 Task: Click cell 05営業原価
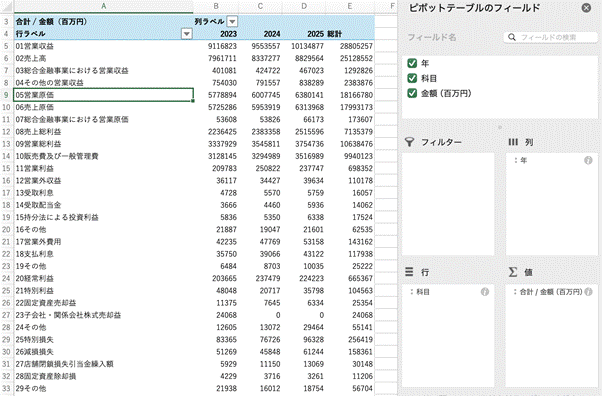[x=104, y=95]
